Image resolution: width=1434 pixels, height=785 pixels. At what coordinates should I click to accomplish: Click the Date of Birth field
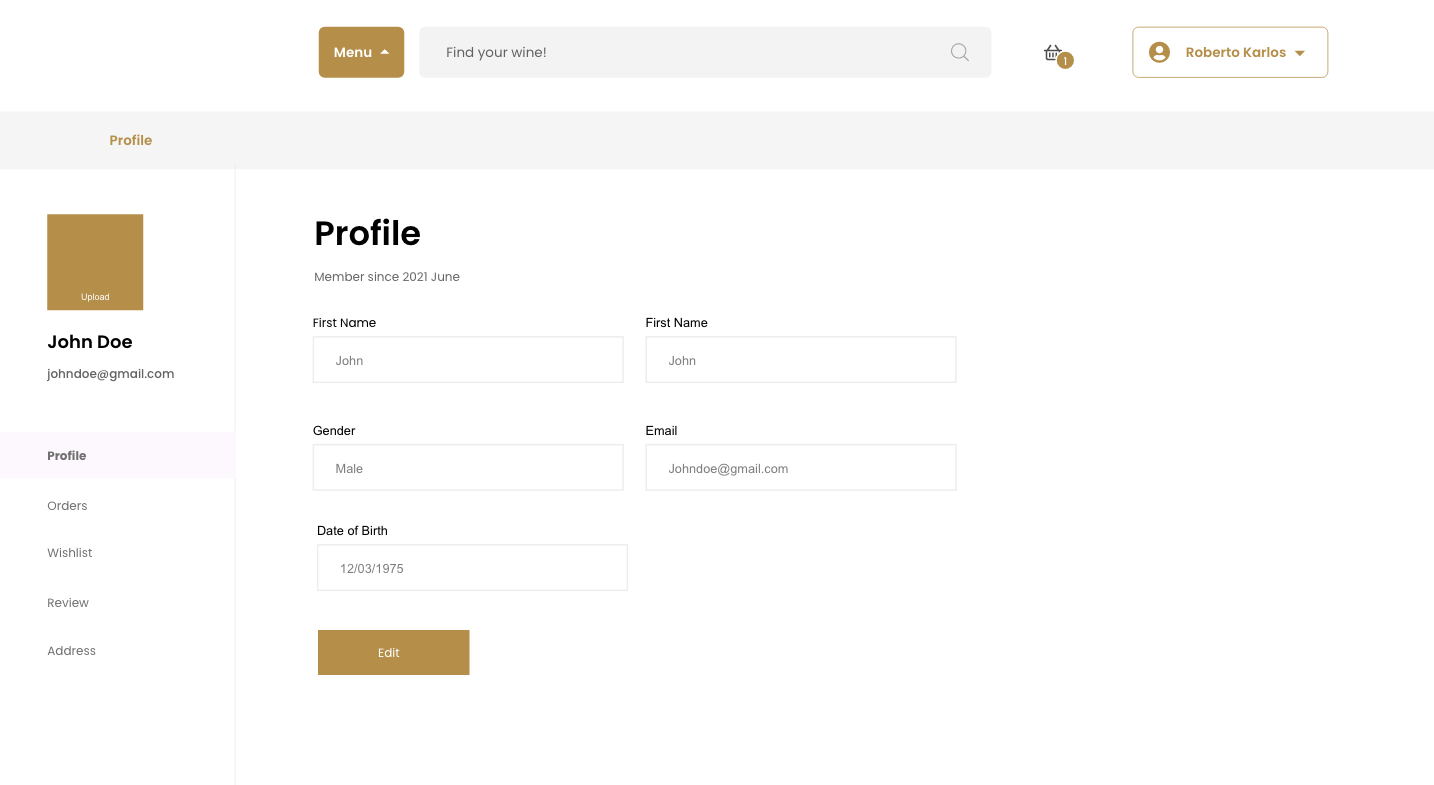point(472,568)
